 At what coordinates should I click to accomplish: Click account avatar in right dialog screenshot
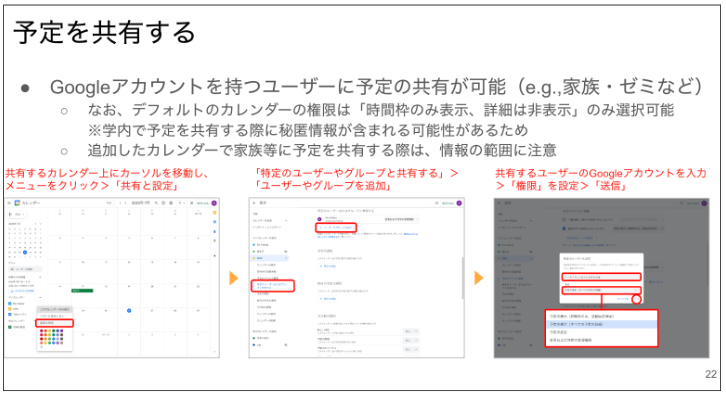pos(704,203)
